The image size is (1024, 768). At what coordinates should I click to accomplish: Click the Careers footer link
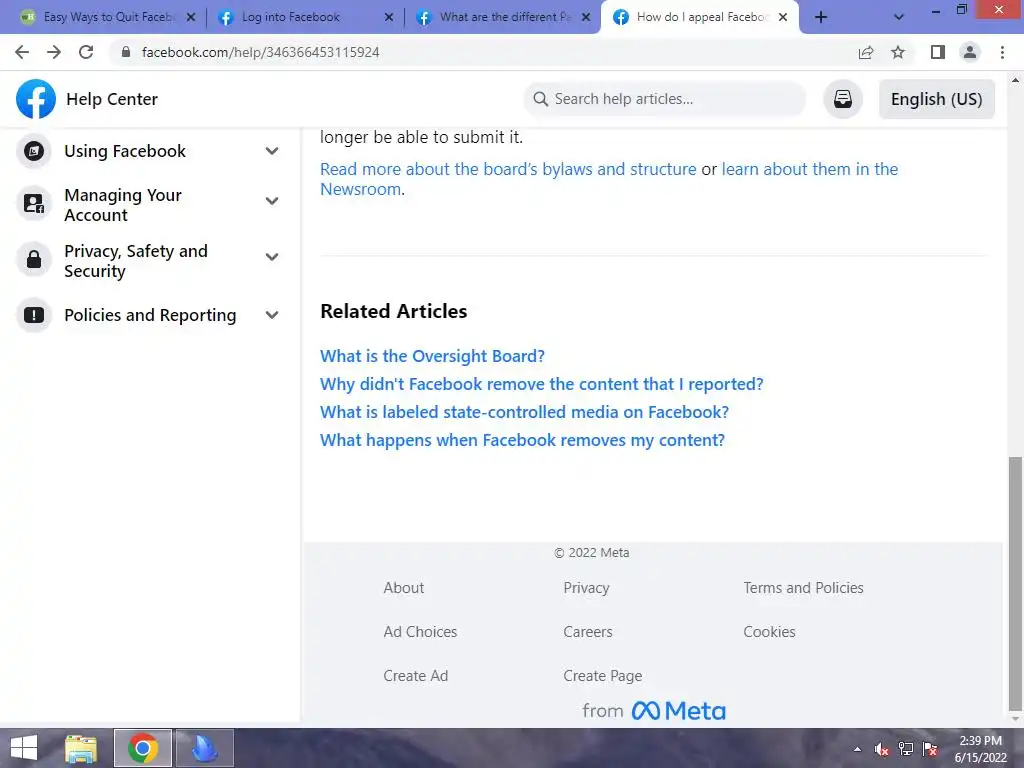588,632
